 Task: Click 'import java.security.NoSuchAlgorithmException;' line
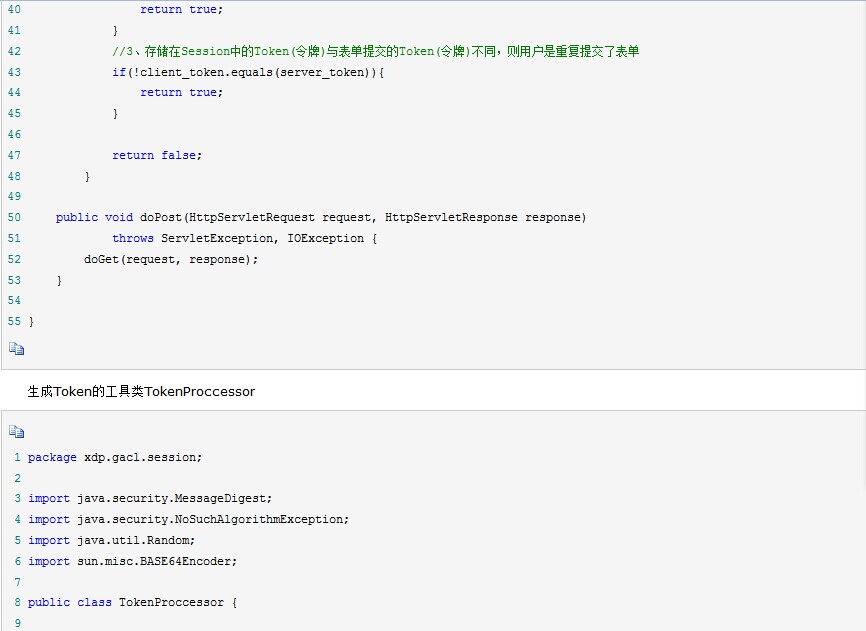[x=188, y=519]
